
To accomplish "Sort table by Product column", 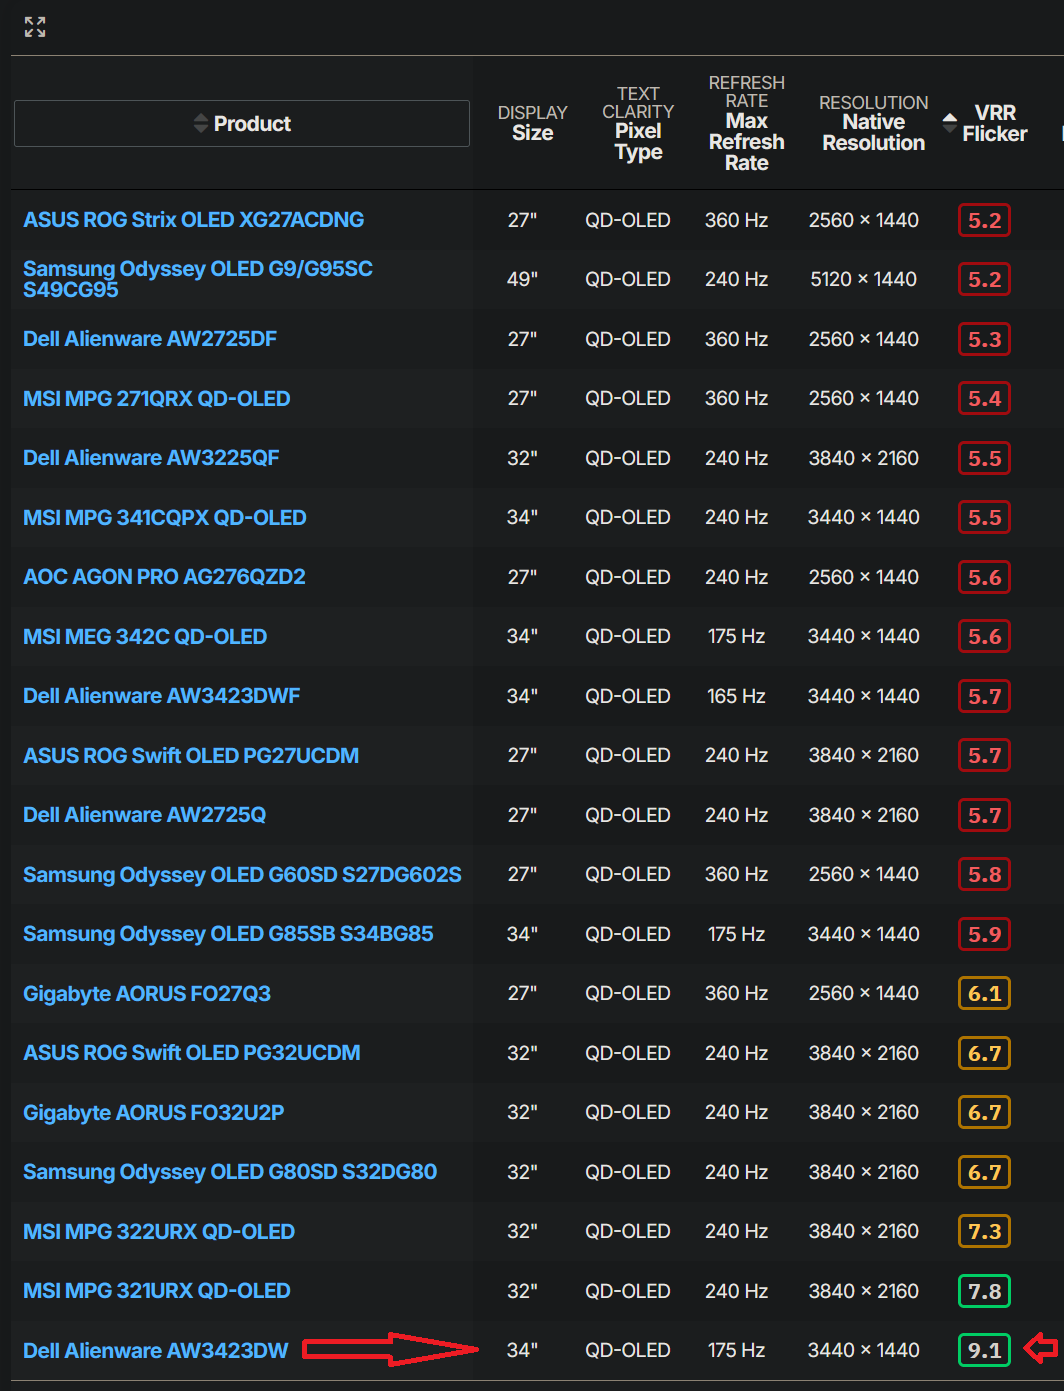I will click(x=242, y=123).
